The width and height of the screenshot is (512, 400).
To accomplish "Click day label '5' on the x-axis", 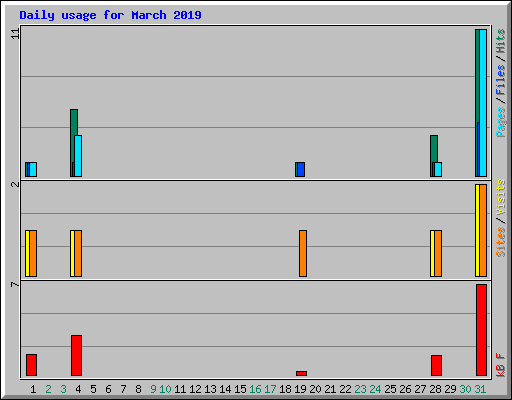I will (x=93, y=389).
